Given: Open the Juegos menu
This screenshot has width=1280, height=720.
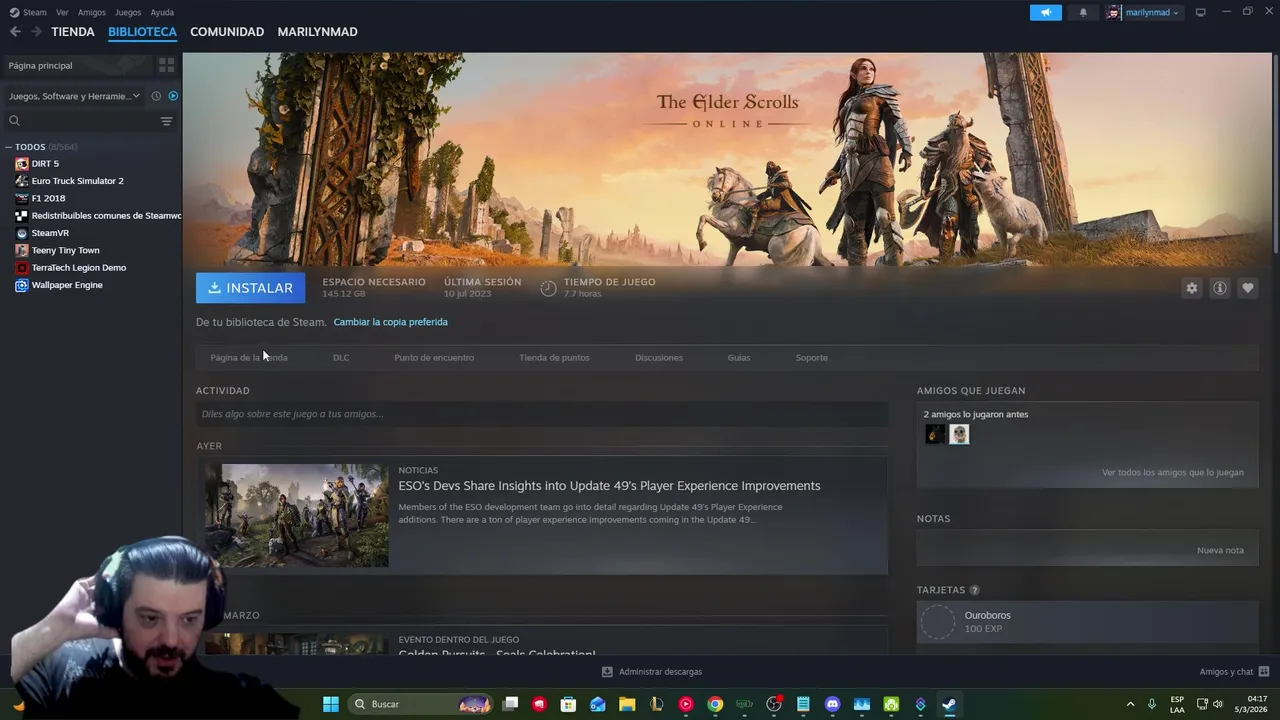Looking at the screenshot, I should click(x=128, y=12).
